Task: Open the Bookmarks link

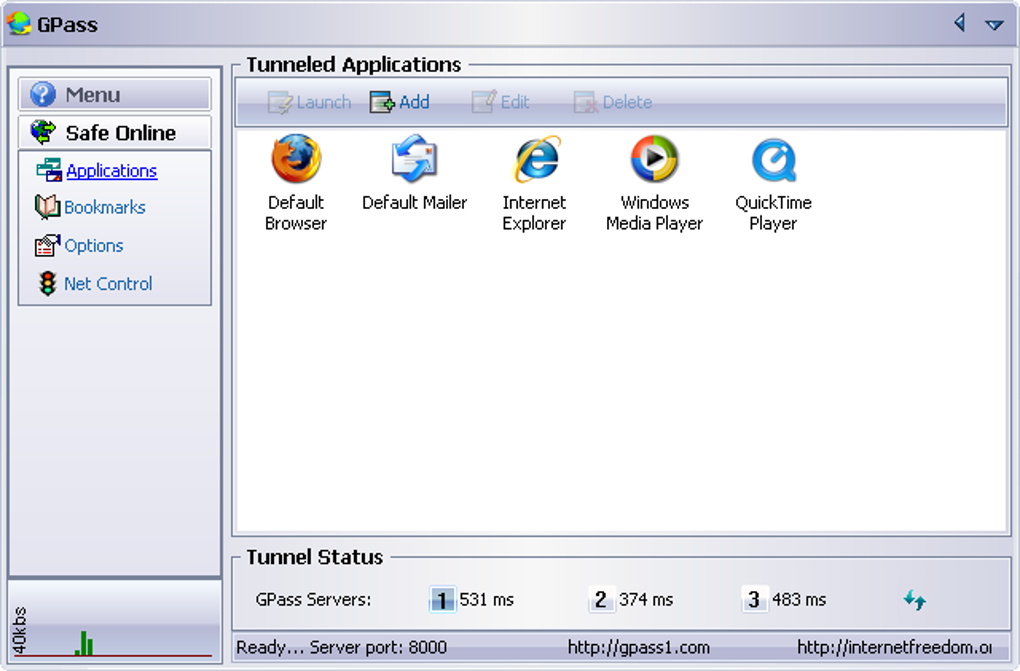Action: pyautogui.click(x=105, y=207)
